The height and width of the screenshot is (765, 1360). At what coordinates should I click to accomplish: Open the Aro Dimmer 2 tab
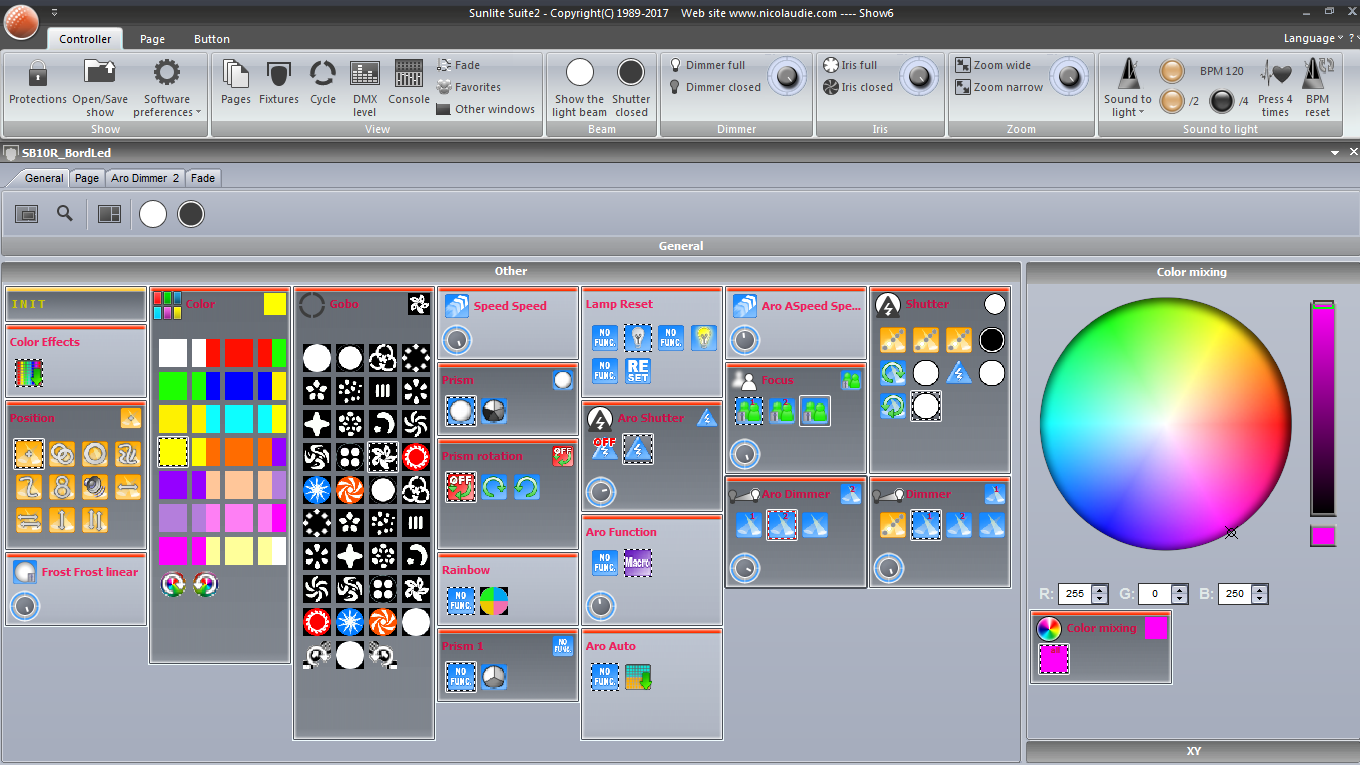click(x=145, y=178)
